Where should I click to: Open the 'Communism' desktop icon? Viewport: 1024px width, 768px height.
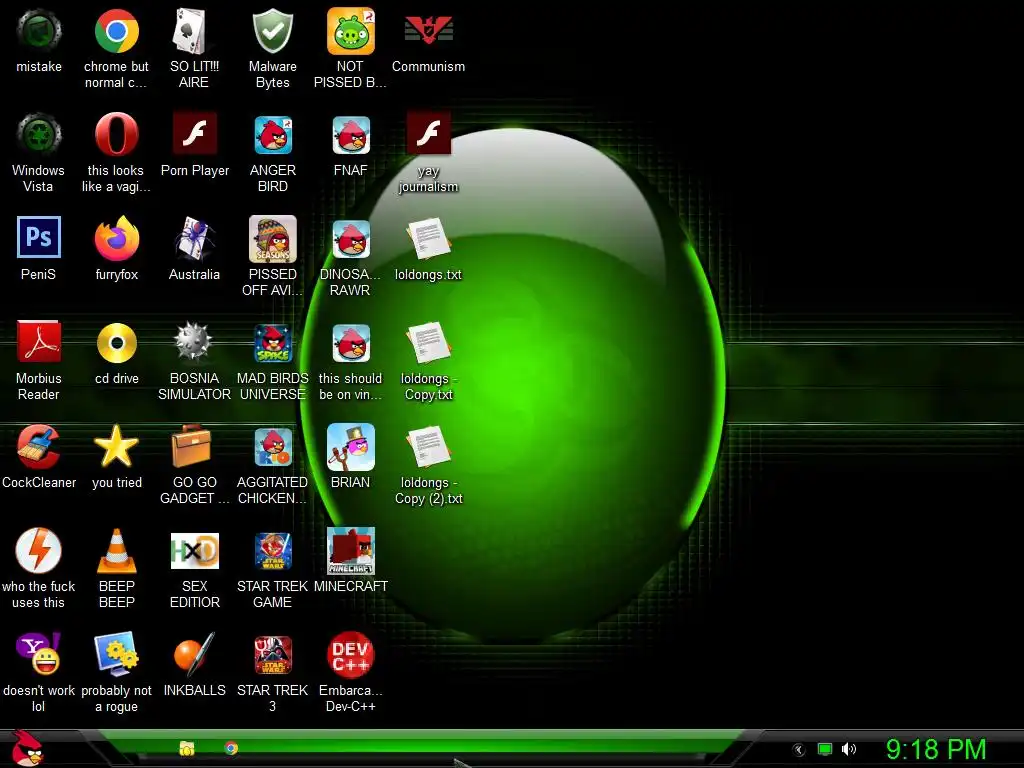pos(428,31)
